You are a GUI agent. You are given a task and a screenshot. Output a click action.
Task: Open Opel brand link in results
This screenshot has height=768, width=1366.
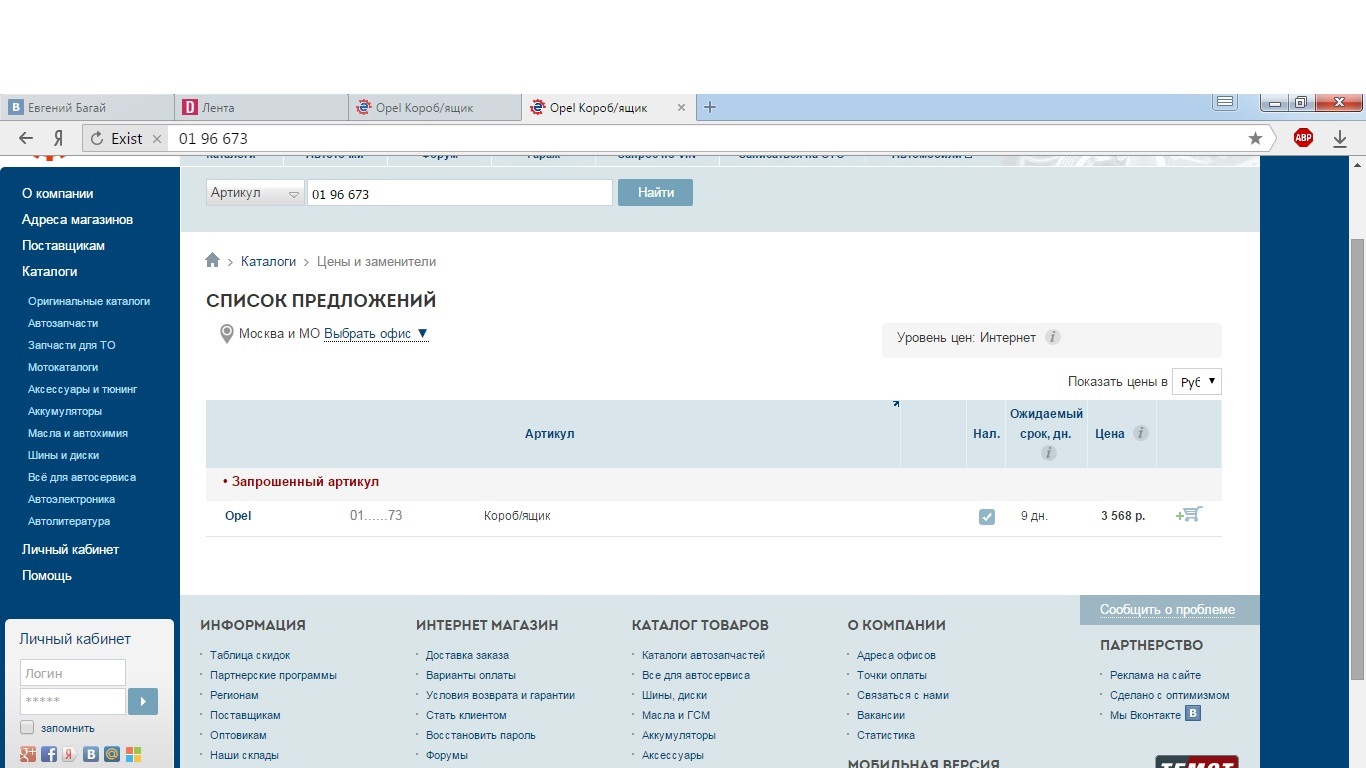pos(238,516)
